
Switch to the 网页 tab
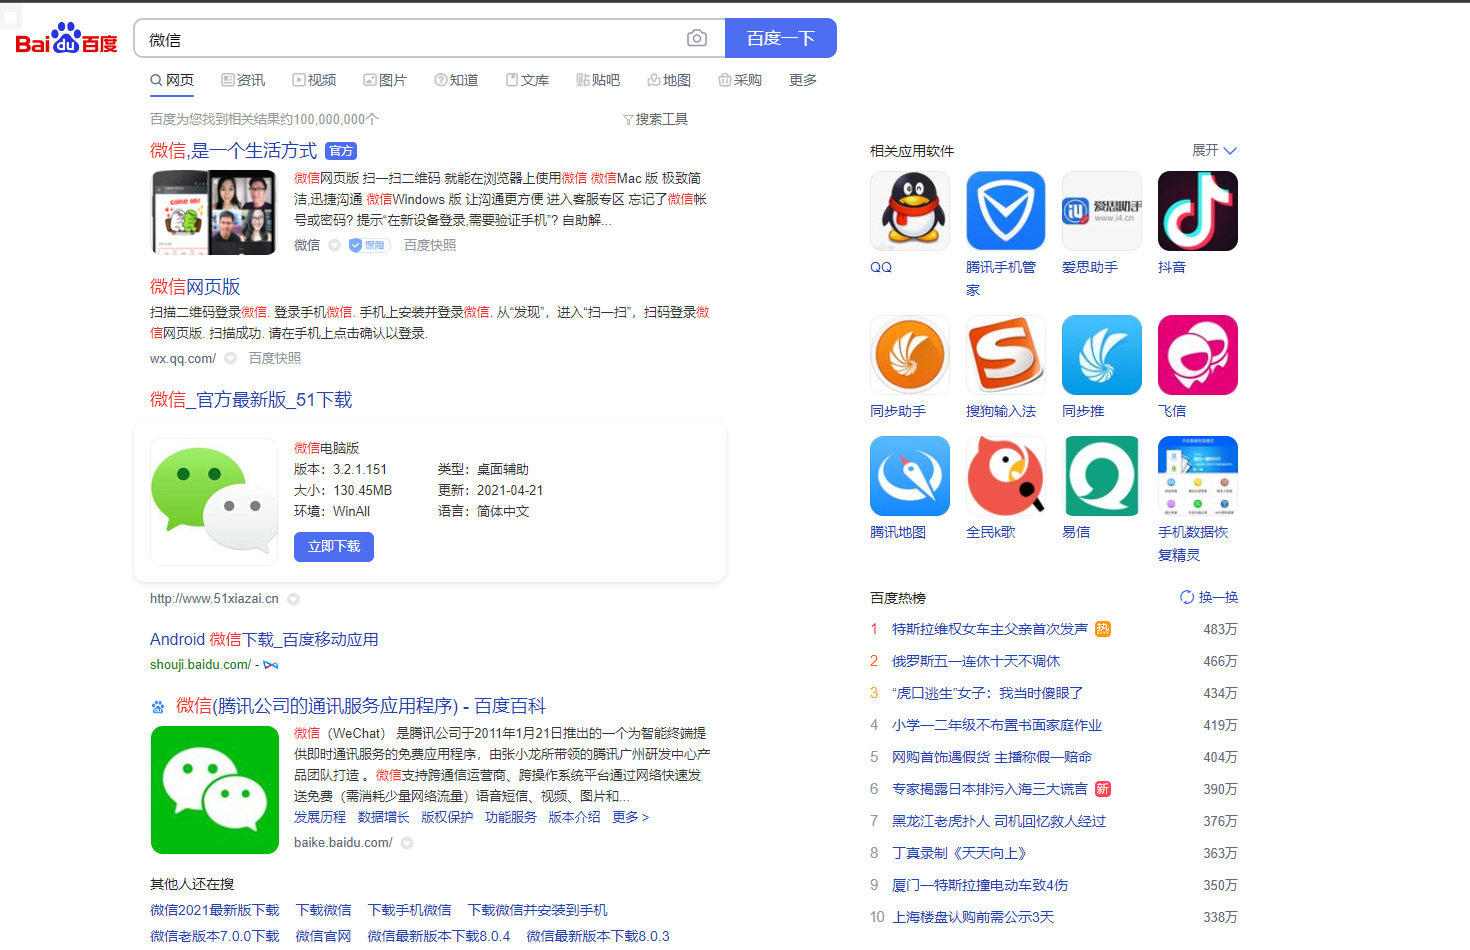pos(172,80)
